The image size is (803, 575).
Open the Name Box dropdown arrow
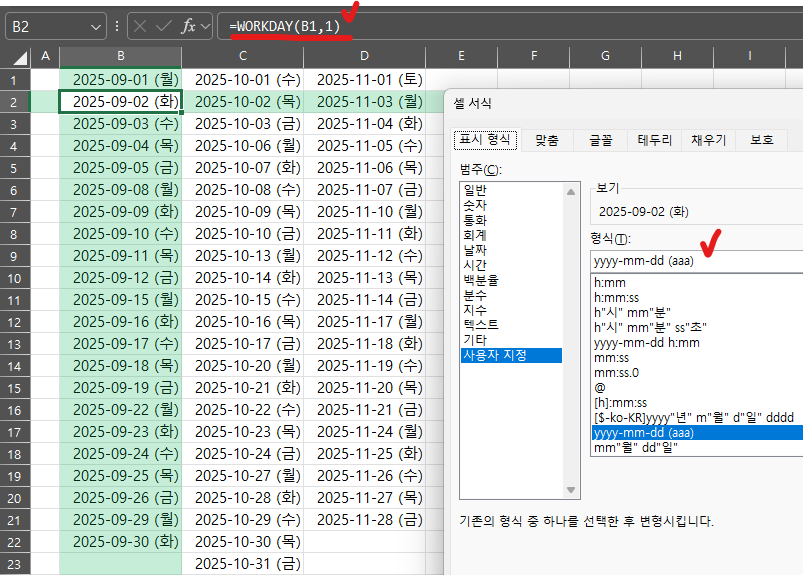tap(95, 27)
